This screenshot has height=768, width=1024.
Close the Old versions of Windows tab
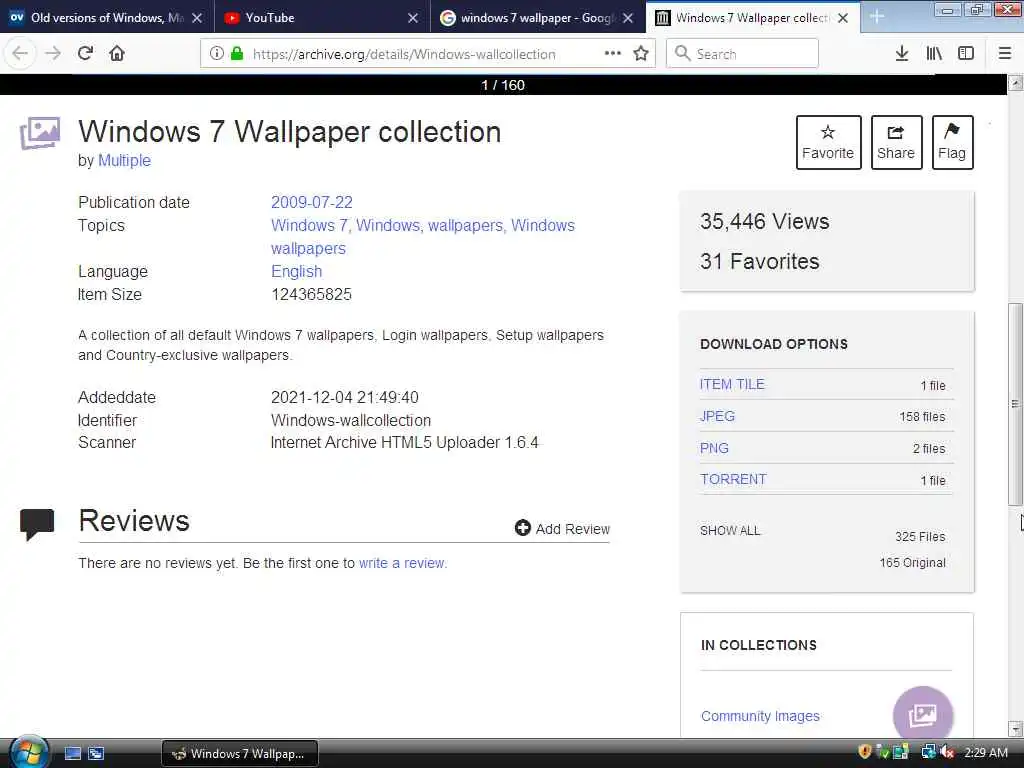coord(197,18)
